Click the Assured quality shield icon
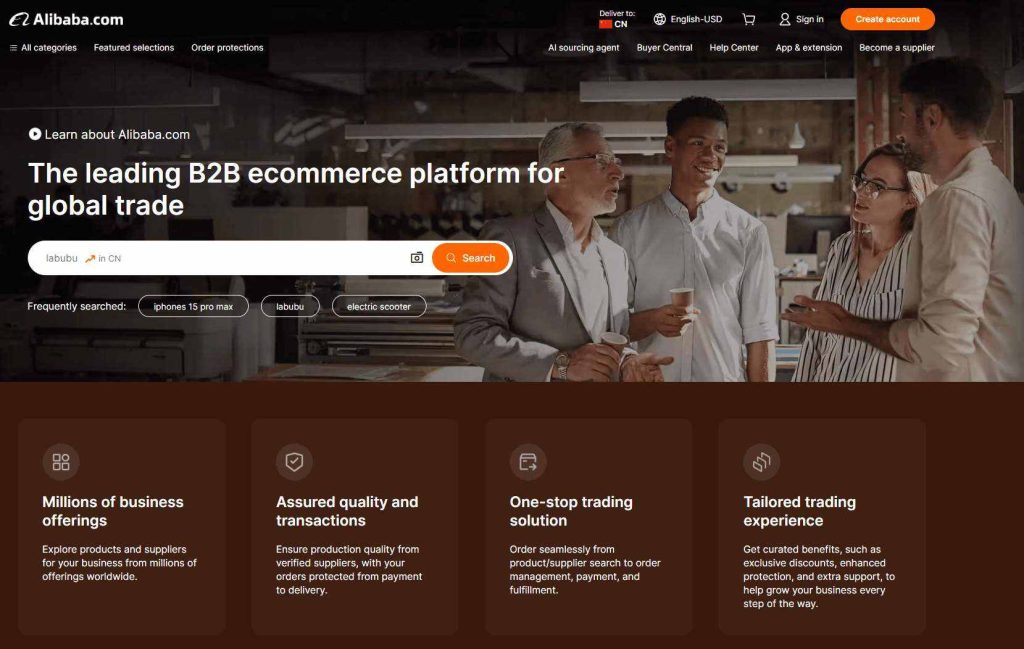Viewport: 1024px width, 649px height. pos(294,462)
